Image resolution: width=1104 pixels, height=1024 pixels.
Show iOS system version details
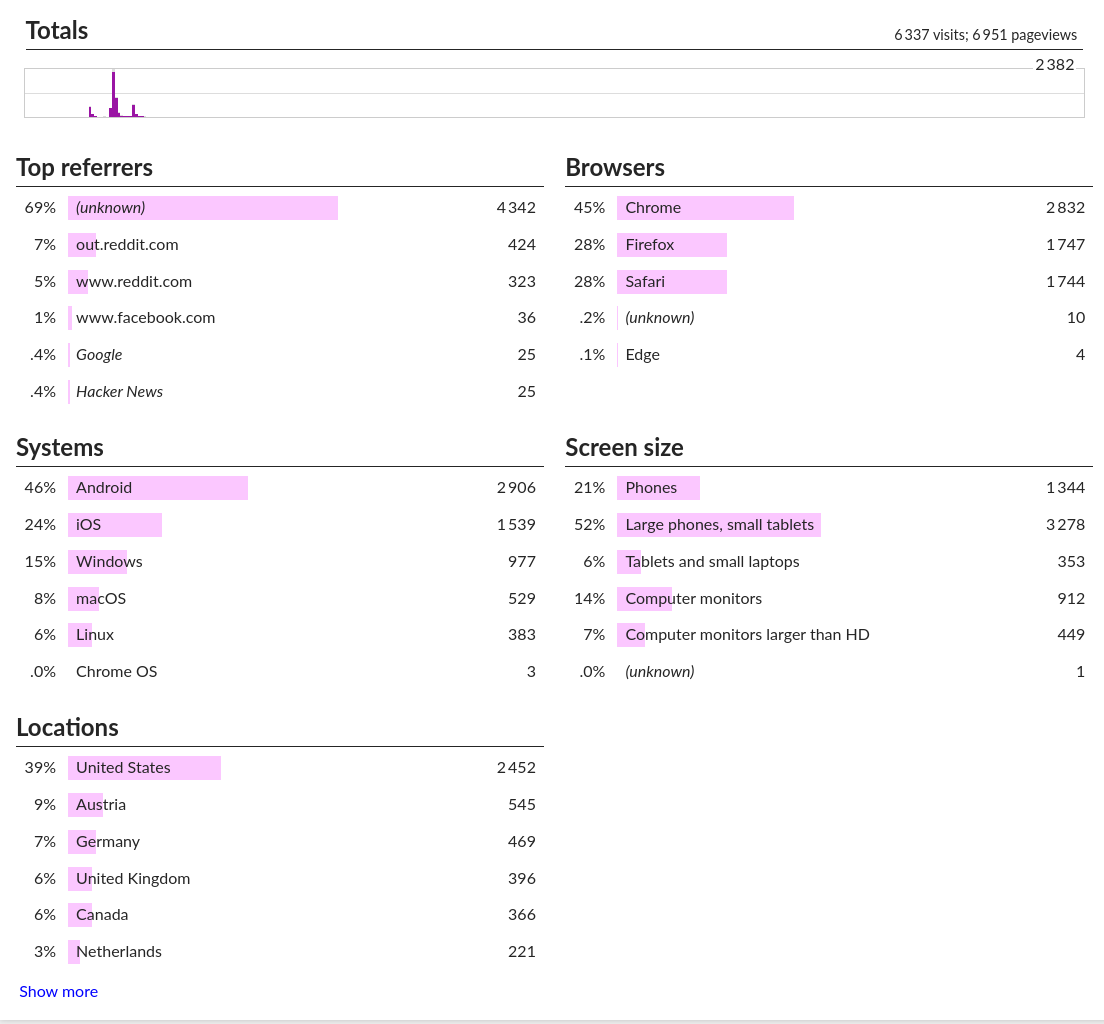(88, 525)
